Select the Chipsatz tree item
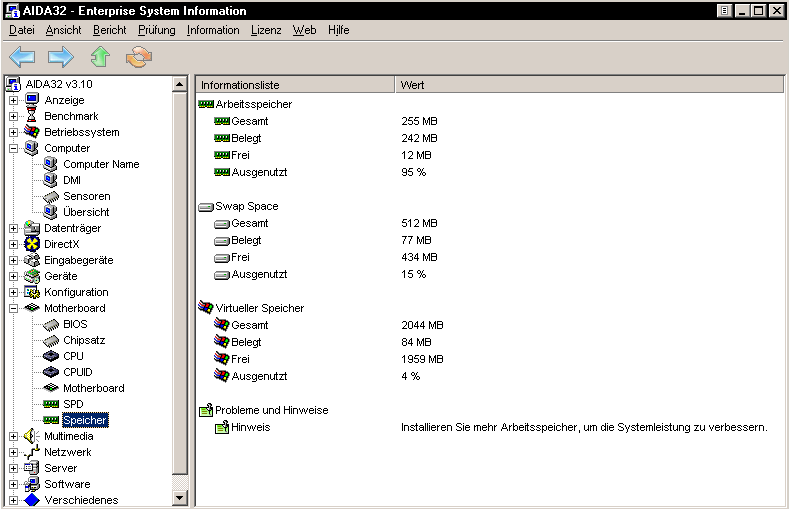789x509 pixels. [84, 340]
